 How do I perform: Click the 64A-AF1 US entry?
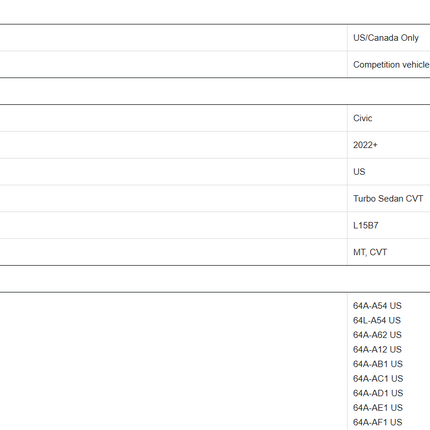[377, 422]
